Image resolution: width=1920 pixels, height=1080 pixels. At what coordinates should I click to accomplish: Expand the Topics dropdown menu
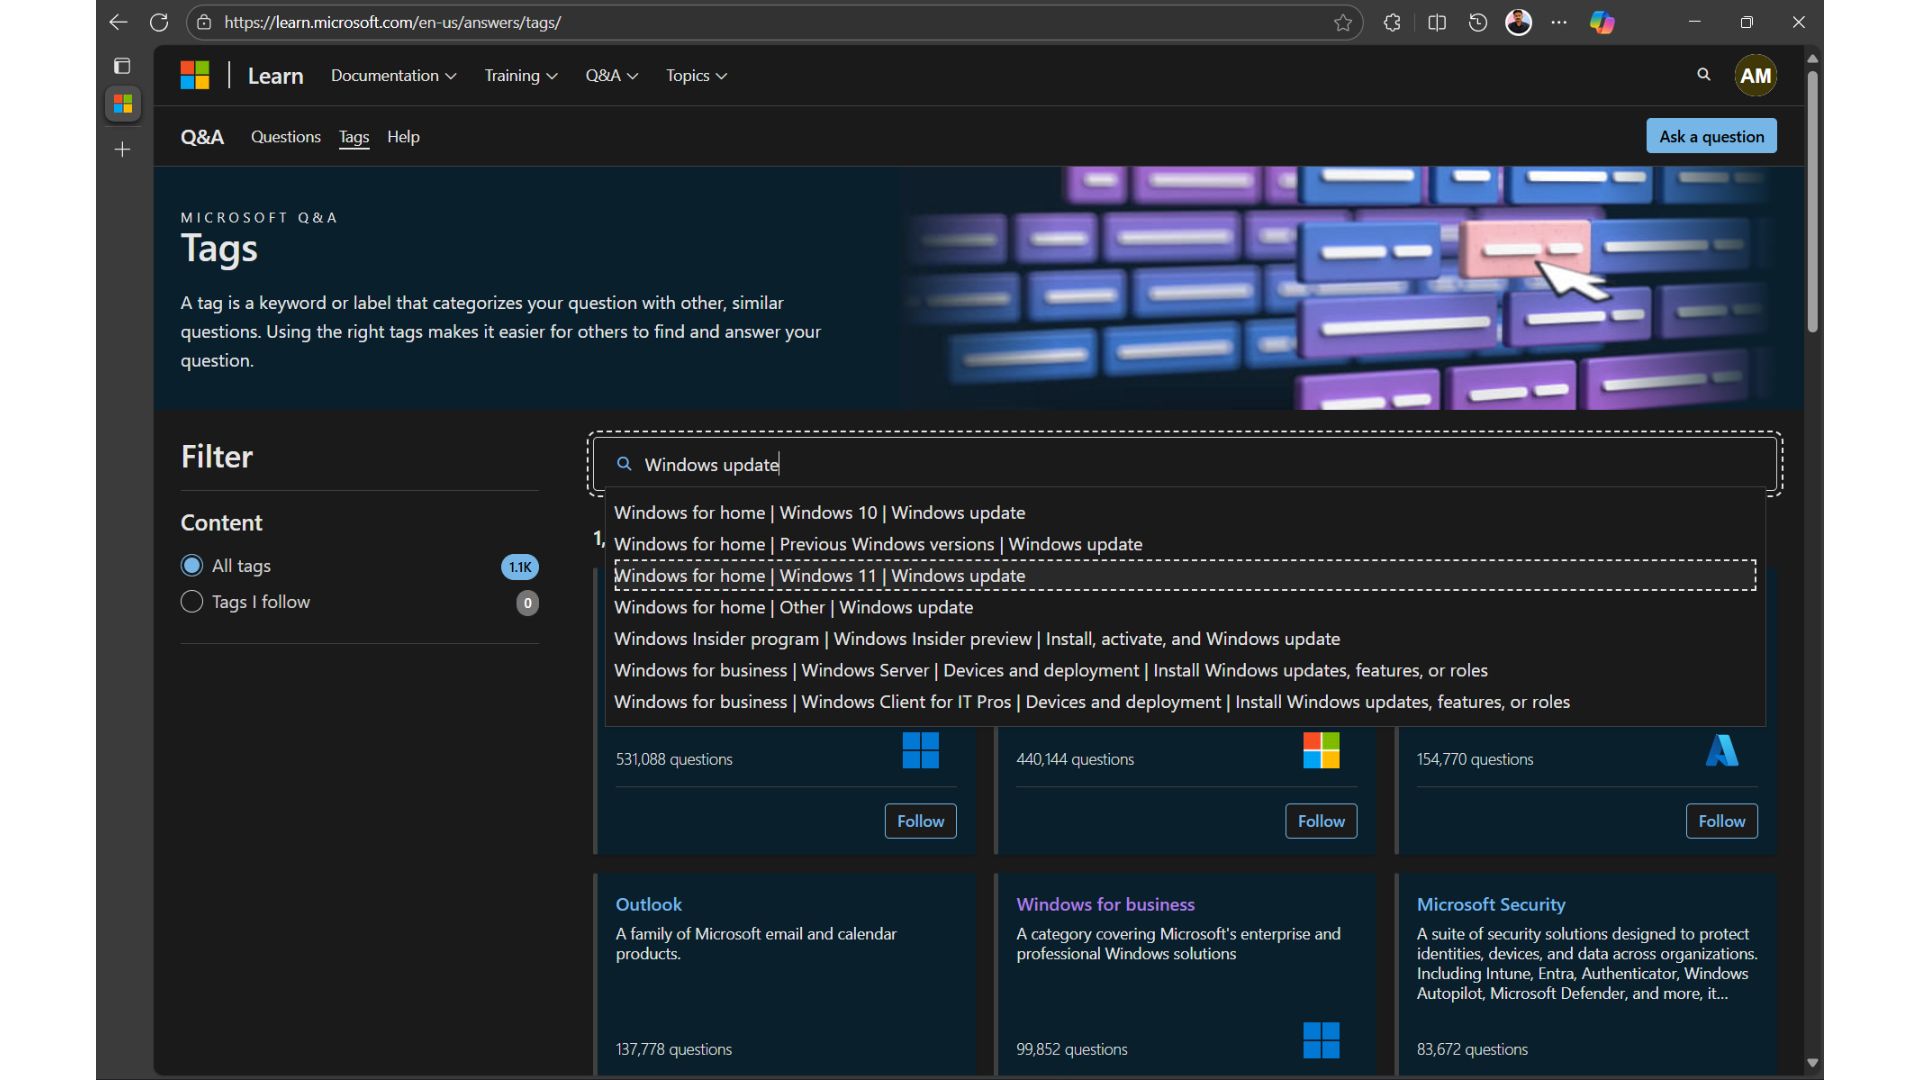point(696,76)
